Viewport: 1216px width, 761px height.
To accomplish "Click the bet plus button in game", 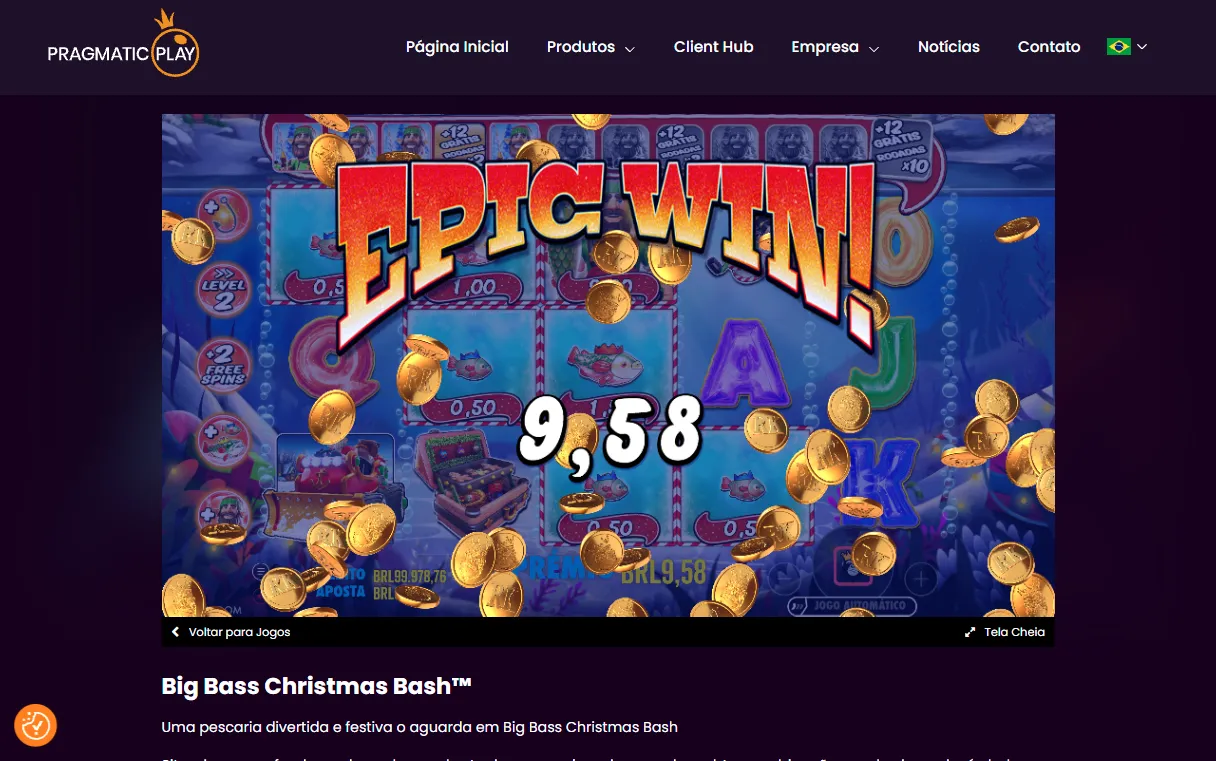I will (921, 577).
